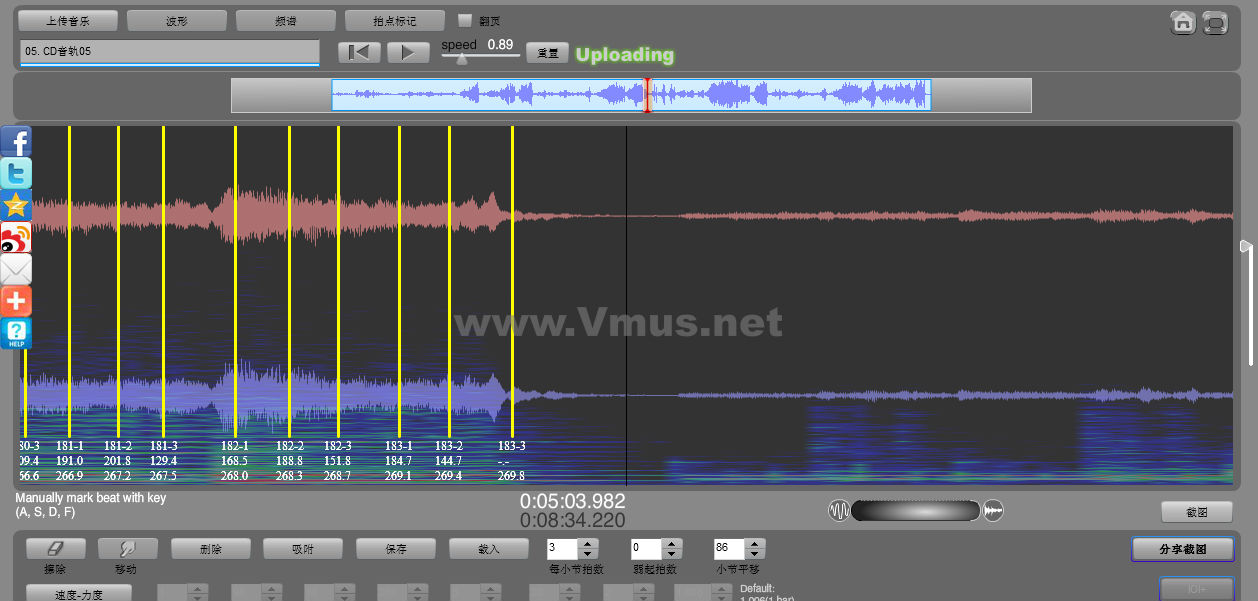Click the 上传音乐 upload music button
Viewport: 1258px width, 601px height.
68,20
